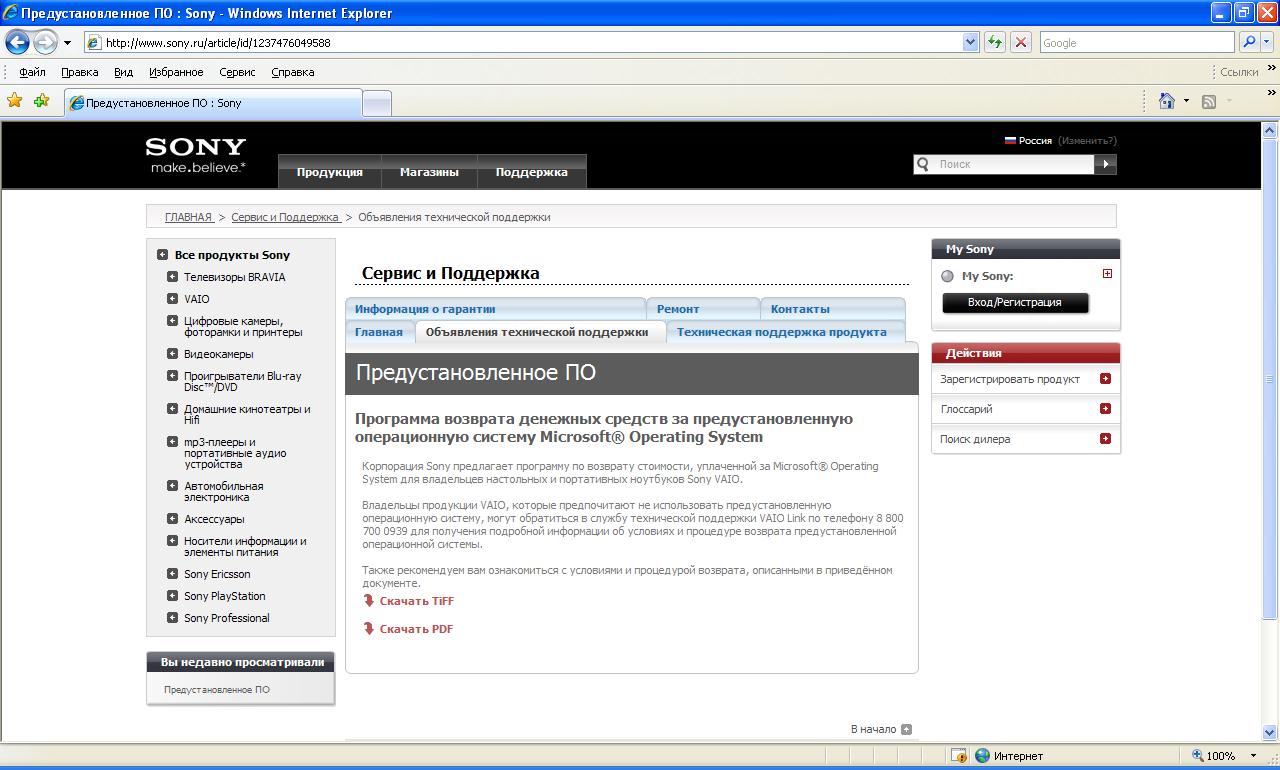The width and height of the screenshot is (1280, 770).
Task: Click the browser Back arrow button
Action: click(x=17, y=42)
